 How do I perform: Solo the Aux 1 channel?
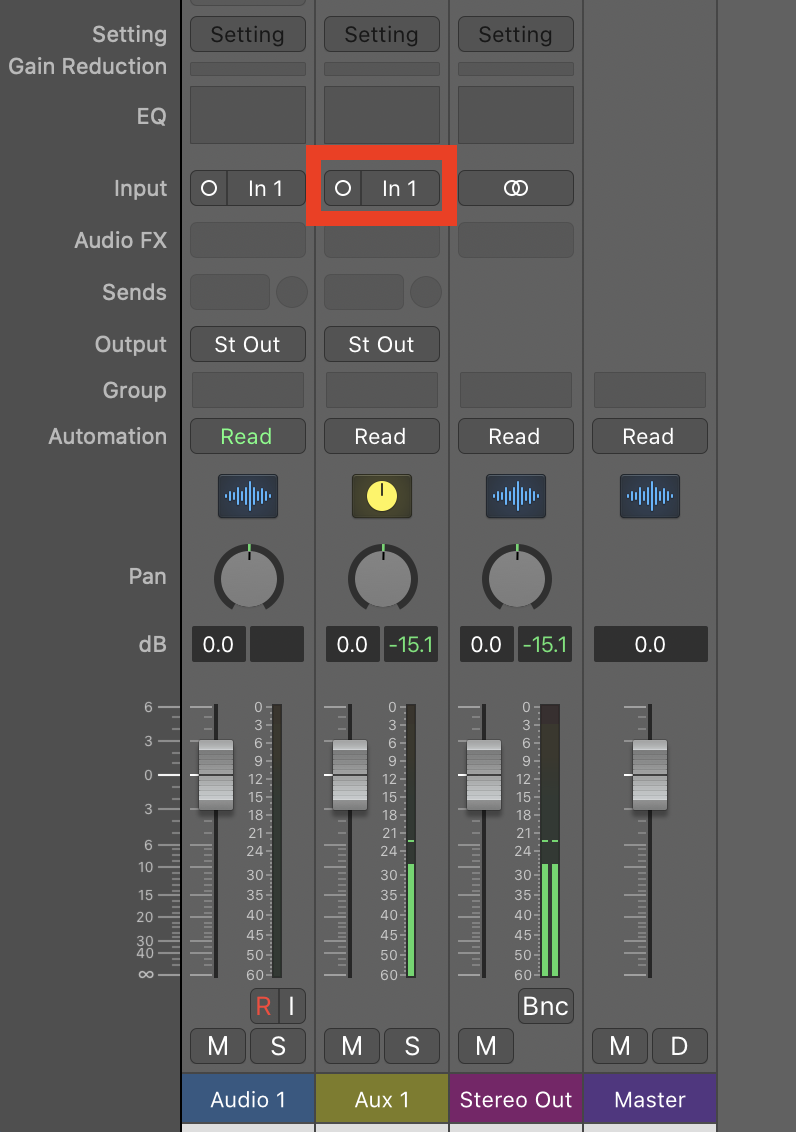pyautogui.click(x=412, y=1046)
